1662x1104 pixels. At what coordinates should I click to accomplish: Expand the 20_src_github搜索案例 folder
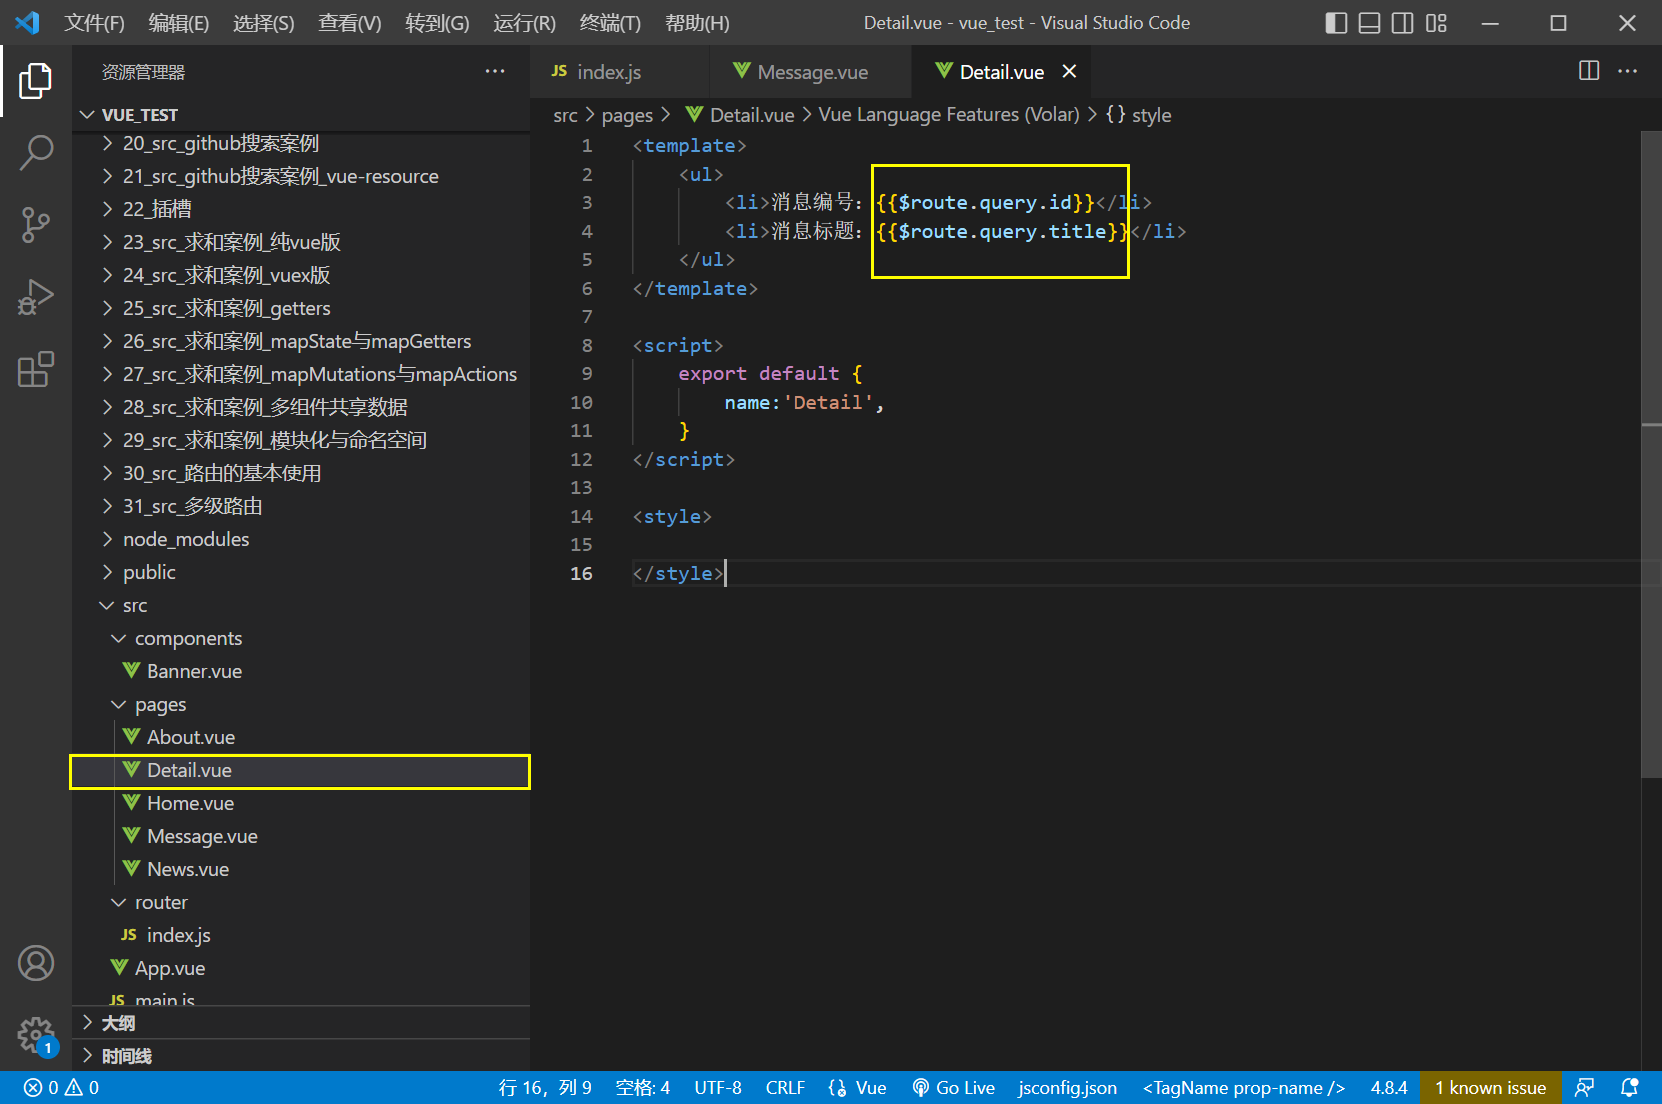tap(300, 143)
